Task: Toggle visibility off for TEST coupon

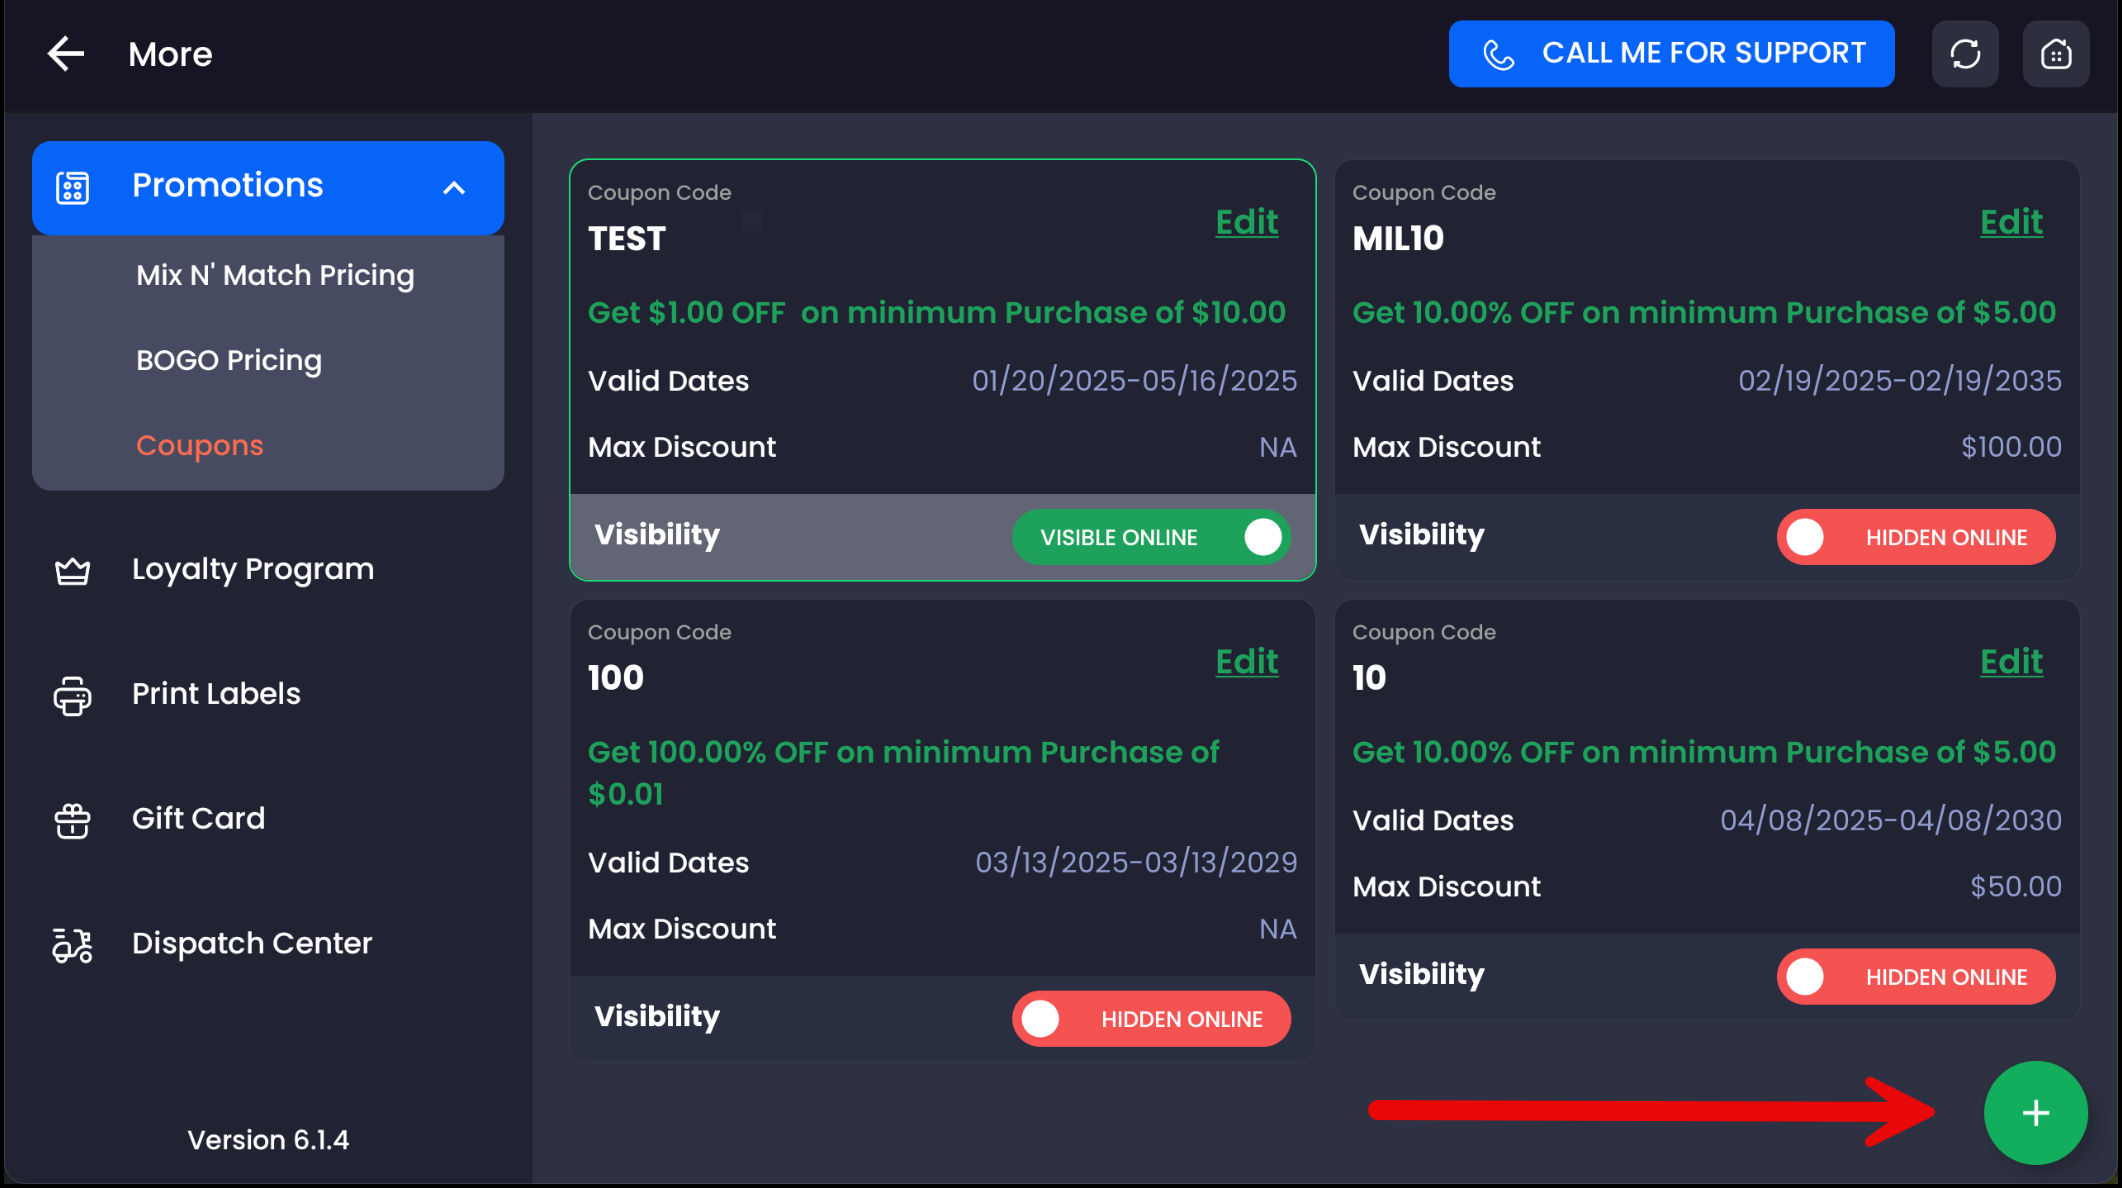Action: coord(1151,537)
